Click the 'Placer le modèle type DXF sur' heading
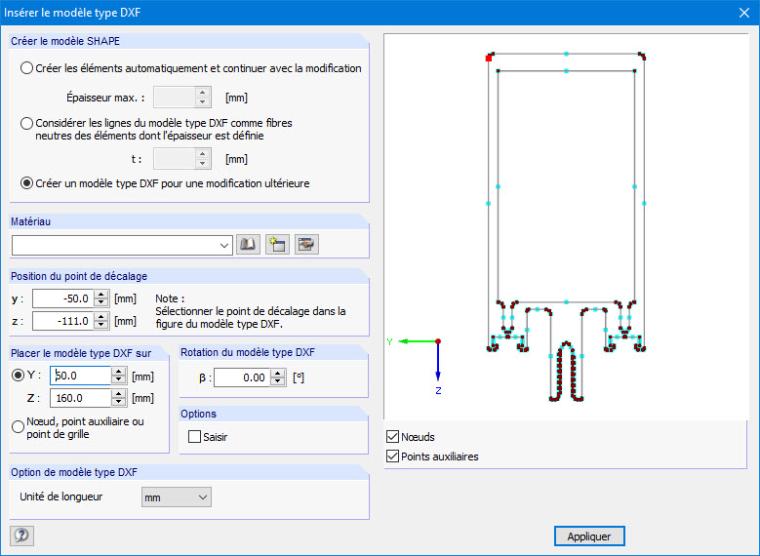The image size is (760, 556). point(81,353)
